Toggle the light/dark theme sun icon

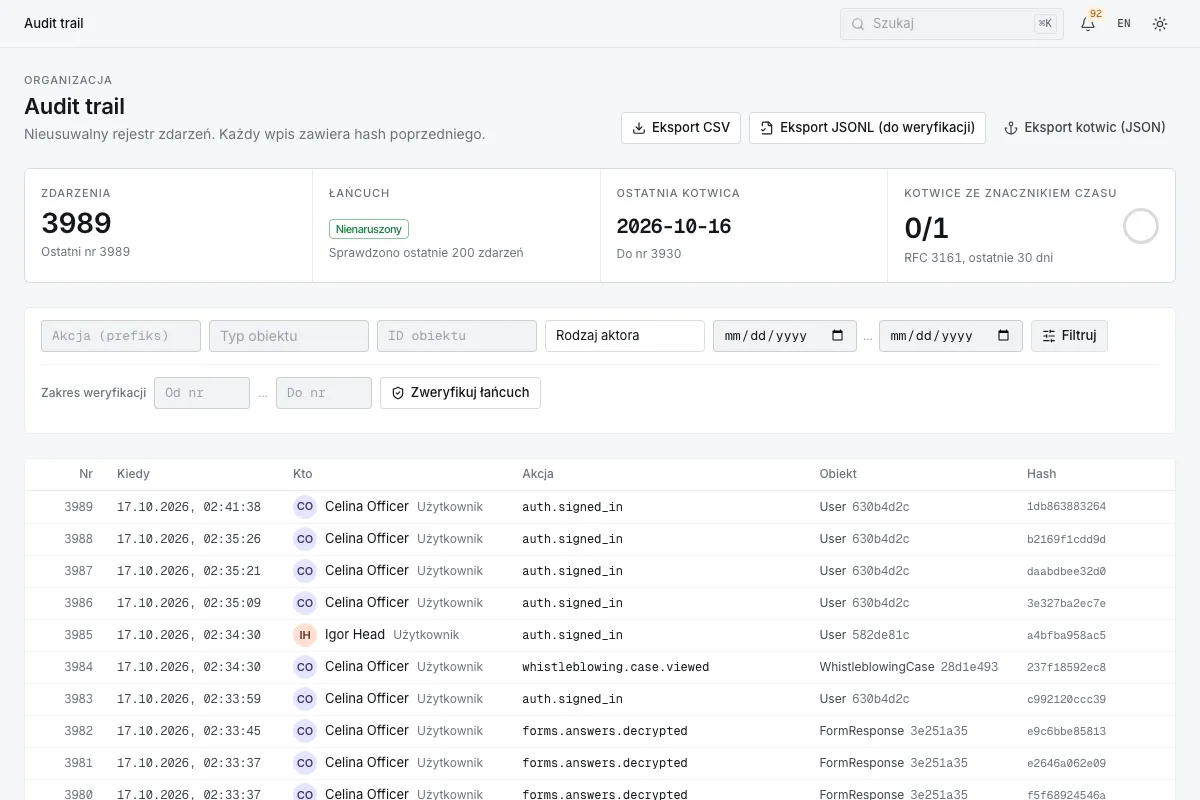tap(1160, 24)
